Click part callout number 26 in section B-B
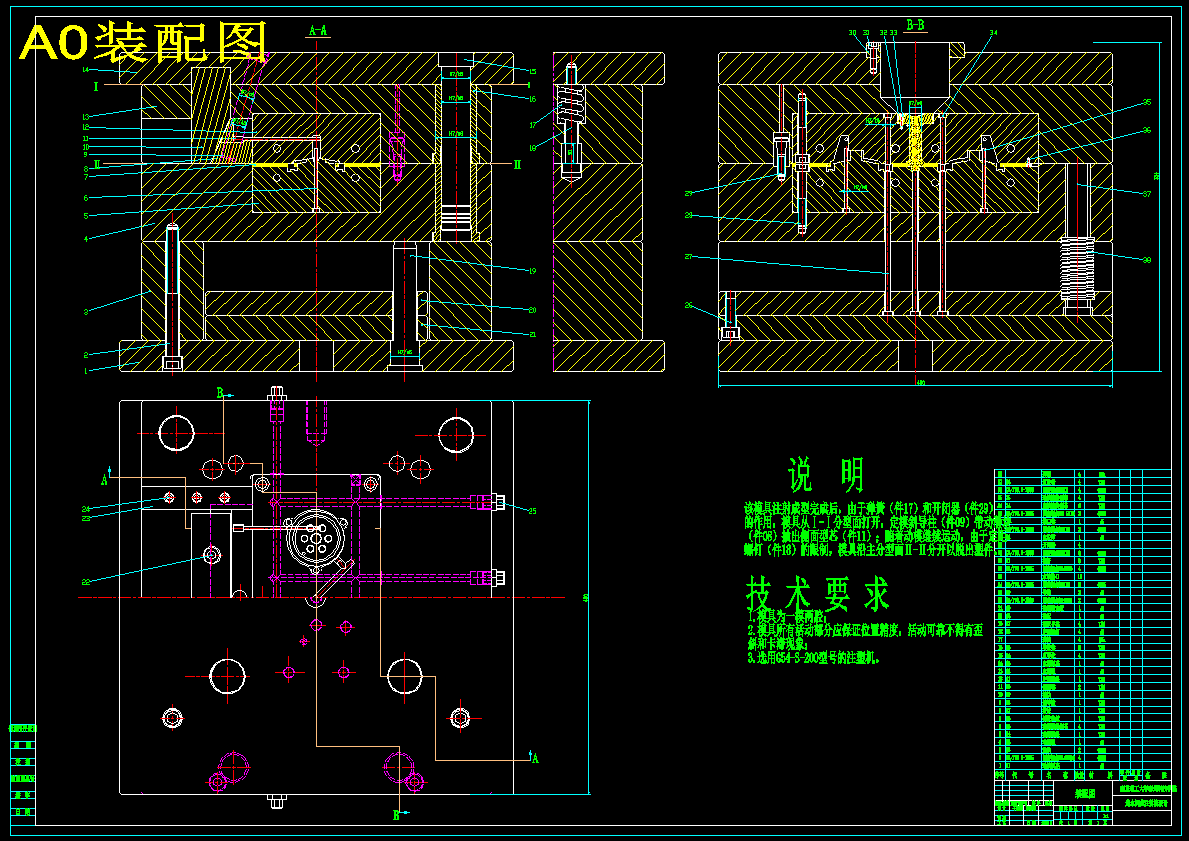Screen dimensions: 1189x841 pyautogui.click(x=689, y=306)
